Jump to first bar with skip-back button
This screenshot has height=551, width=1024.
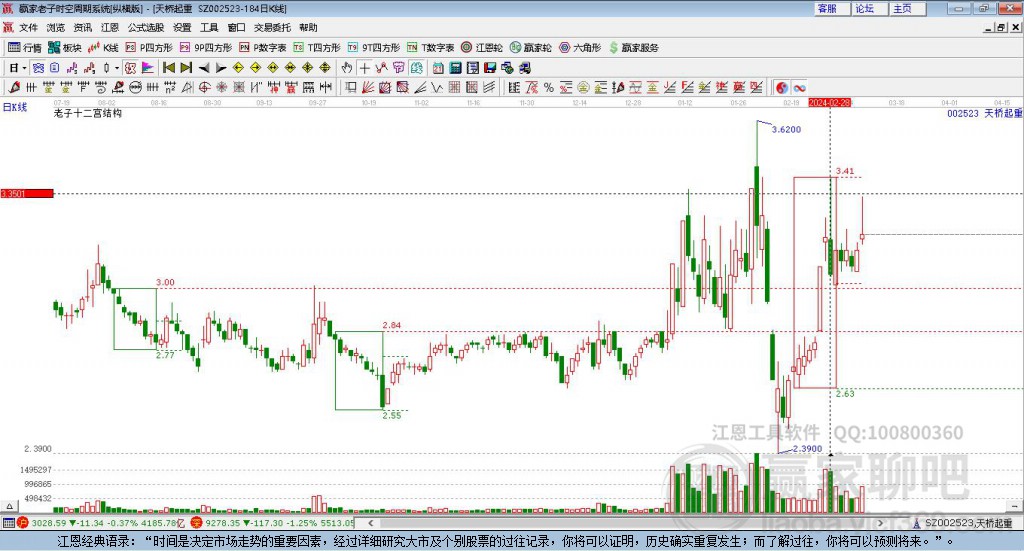pyautogui.click(x=168, y=68)
